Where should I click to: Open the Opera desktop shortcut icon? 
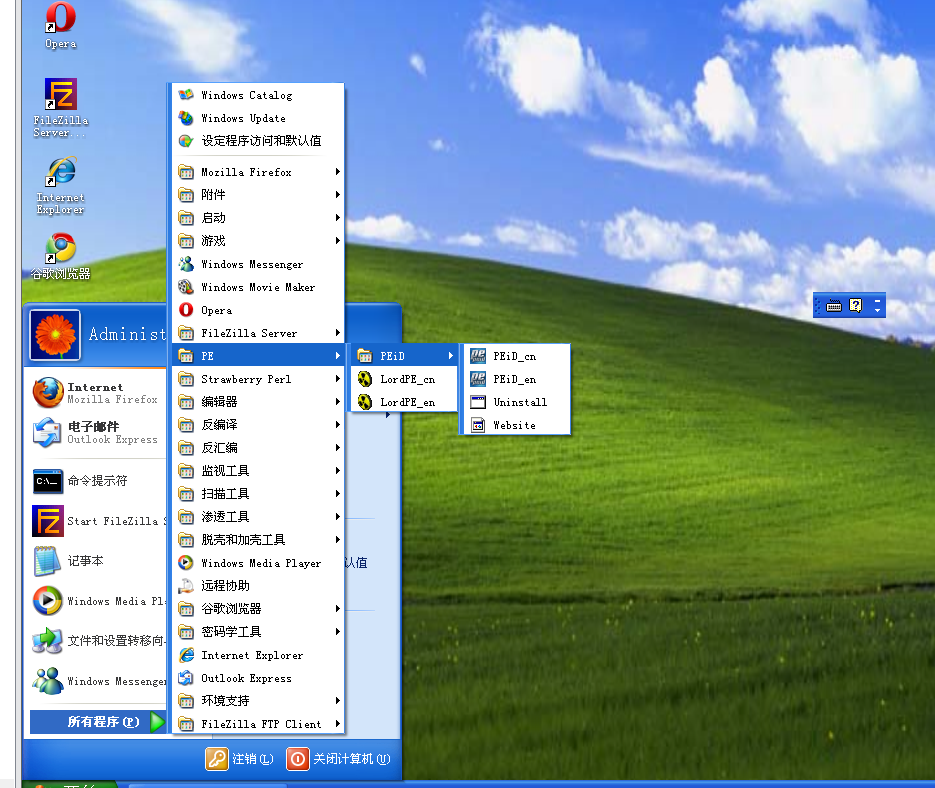pos(61,26)
